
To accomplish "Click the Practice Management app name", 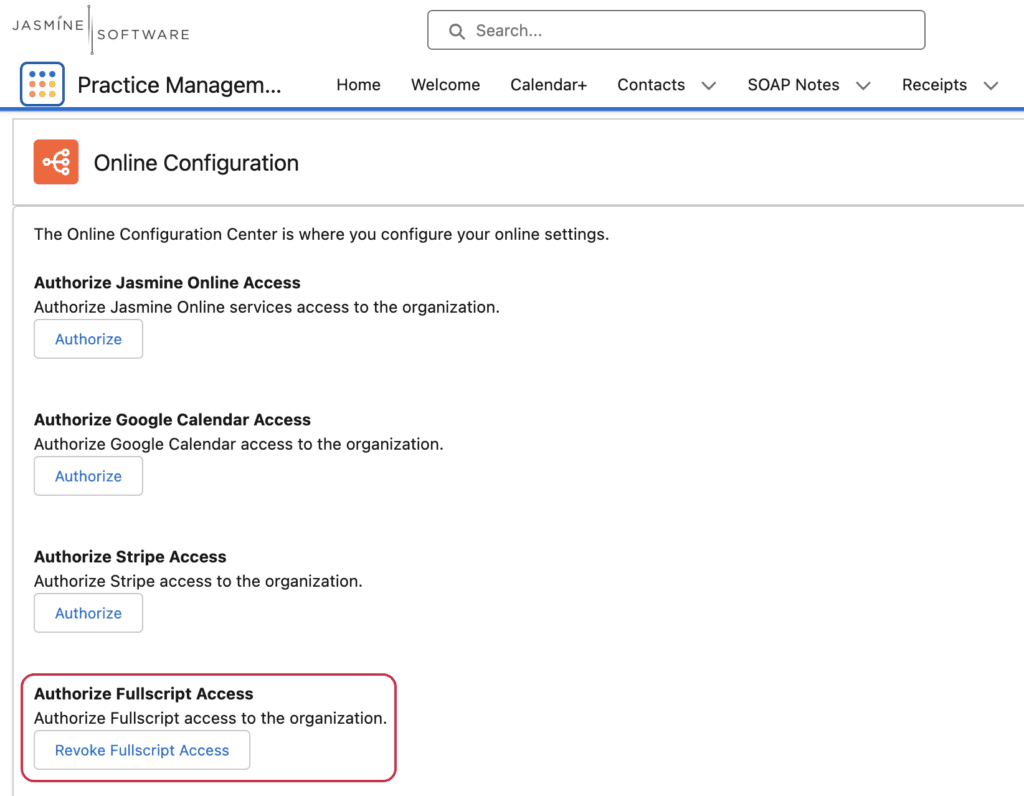I will [x=179, y=85].
